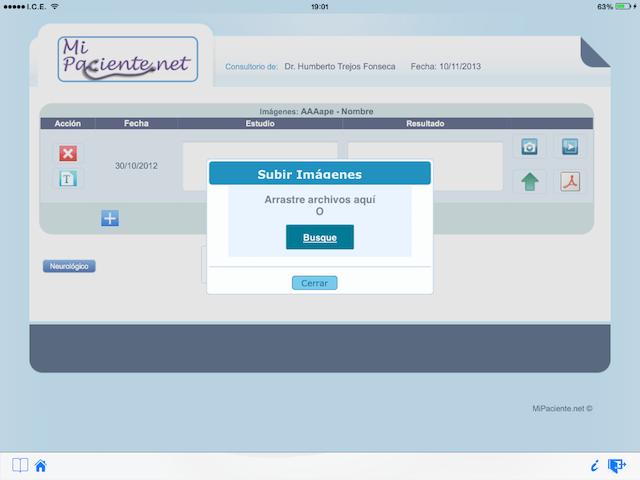Click the Estudio text field
Screen dimensions: 640x480
pyautogui.click(x=194, y=166)
